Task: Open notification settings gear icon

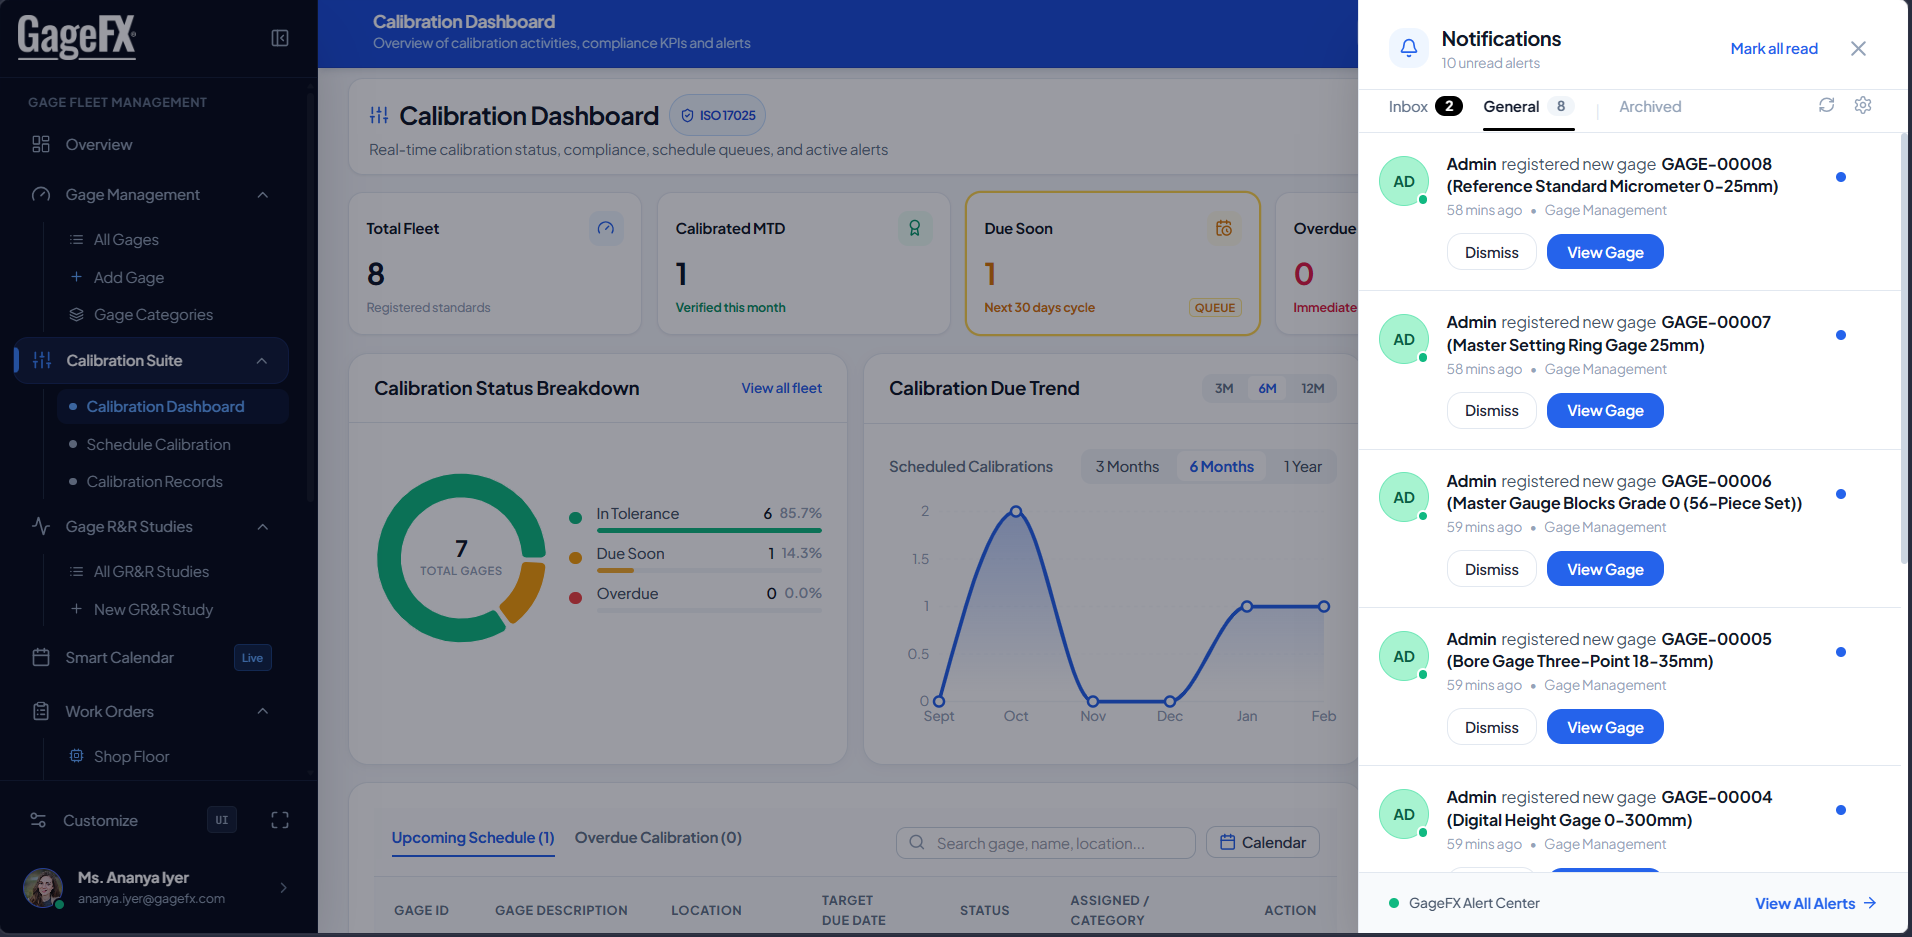Action: (1863, 105)
